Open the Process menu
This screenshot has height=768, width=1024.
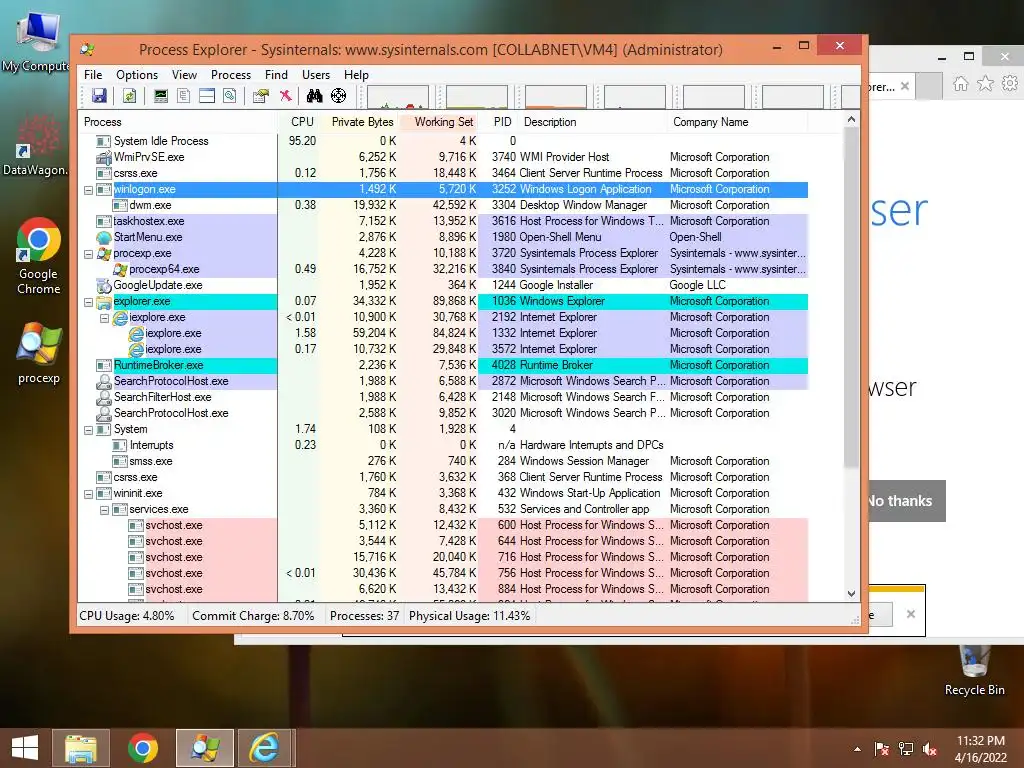point(231,75)
